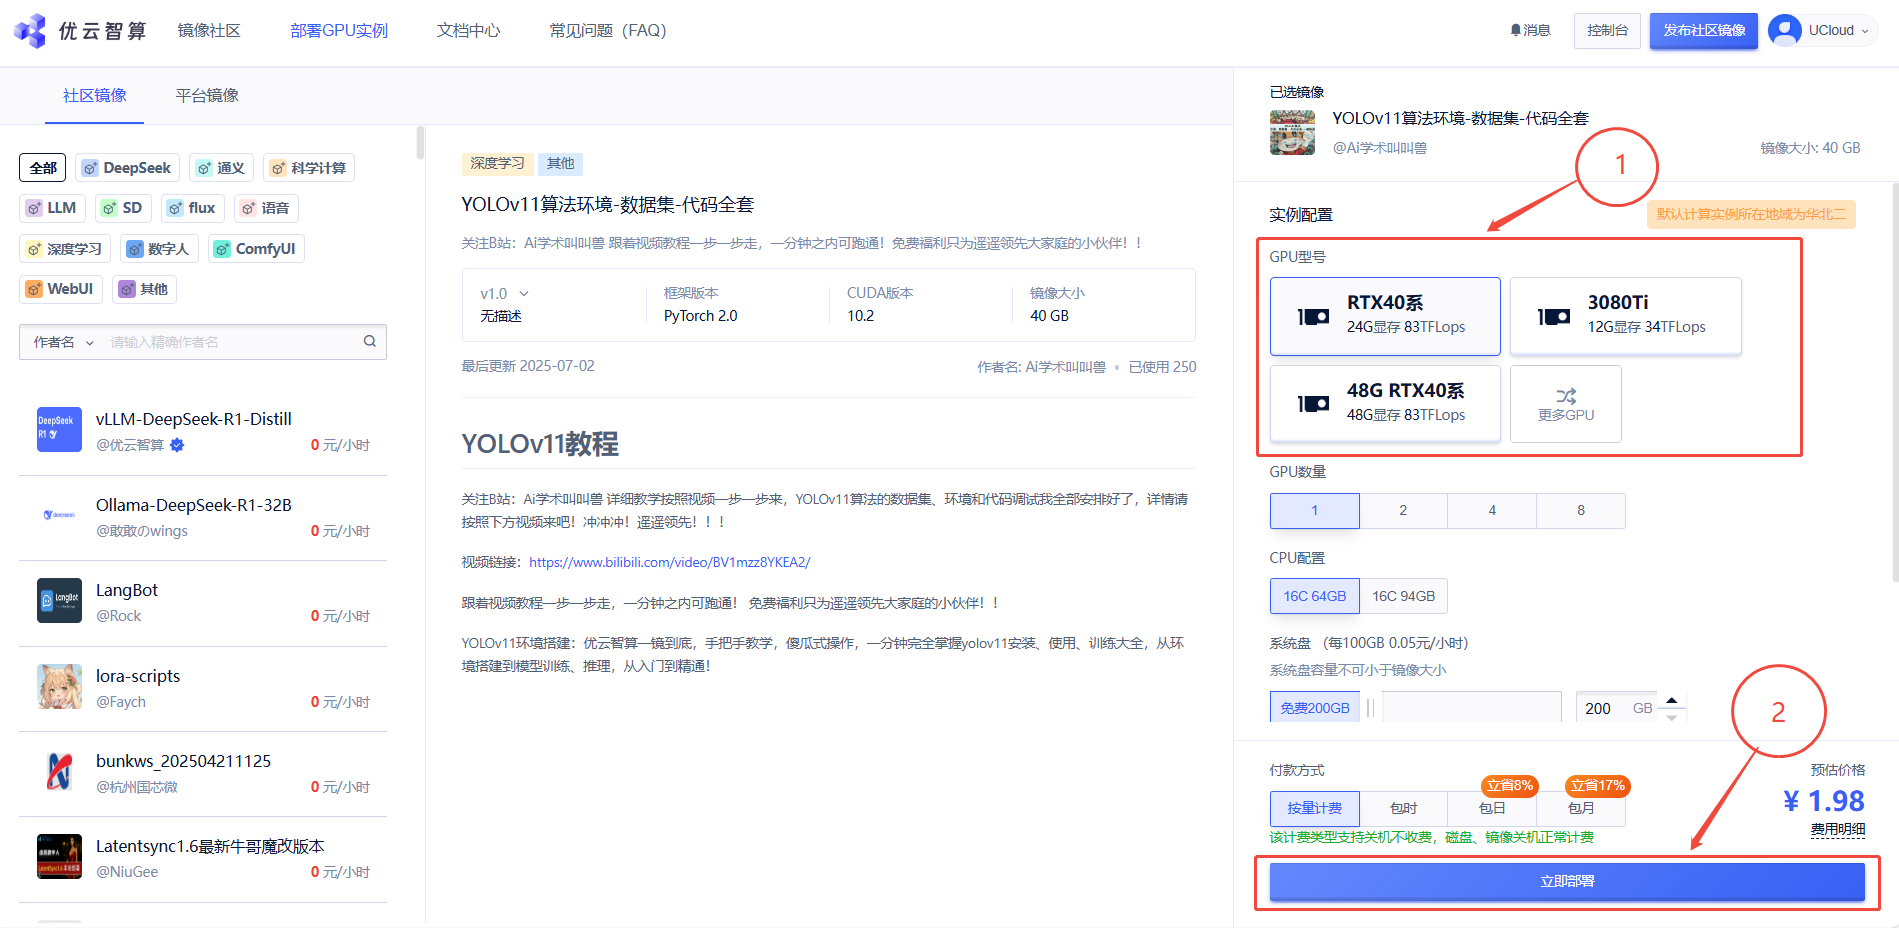1899x928 pixels.
Task: Click the bunkws_202504211125 image icon
Action: pos(59,771)
